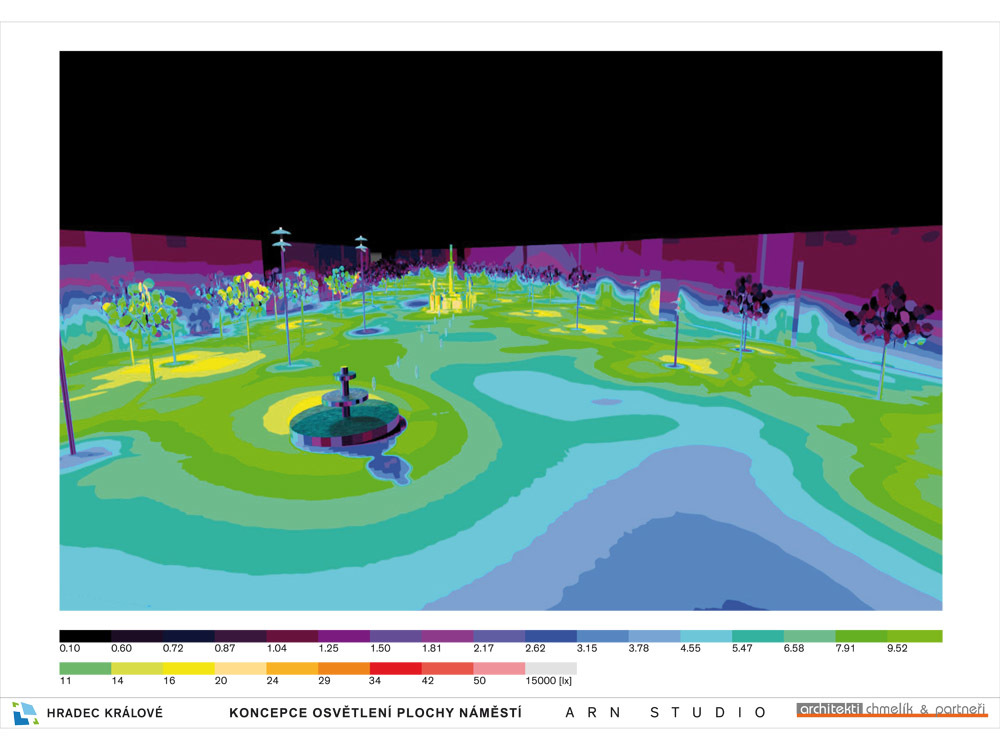The image size is (1000, 750).
Task: Select the 1.25 purple legend swatch
Action: click(x=344, y=636)
